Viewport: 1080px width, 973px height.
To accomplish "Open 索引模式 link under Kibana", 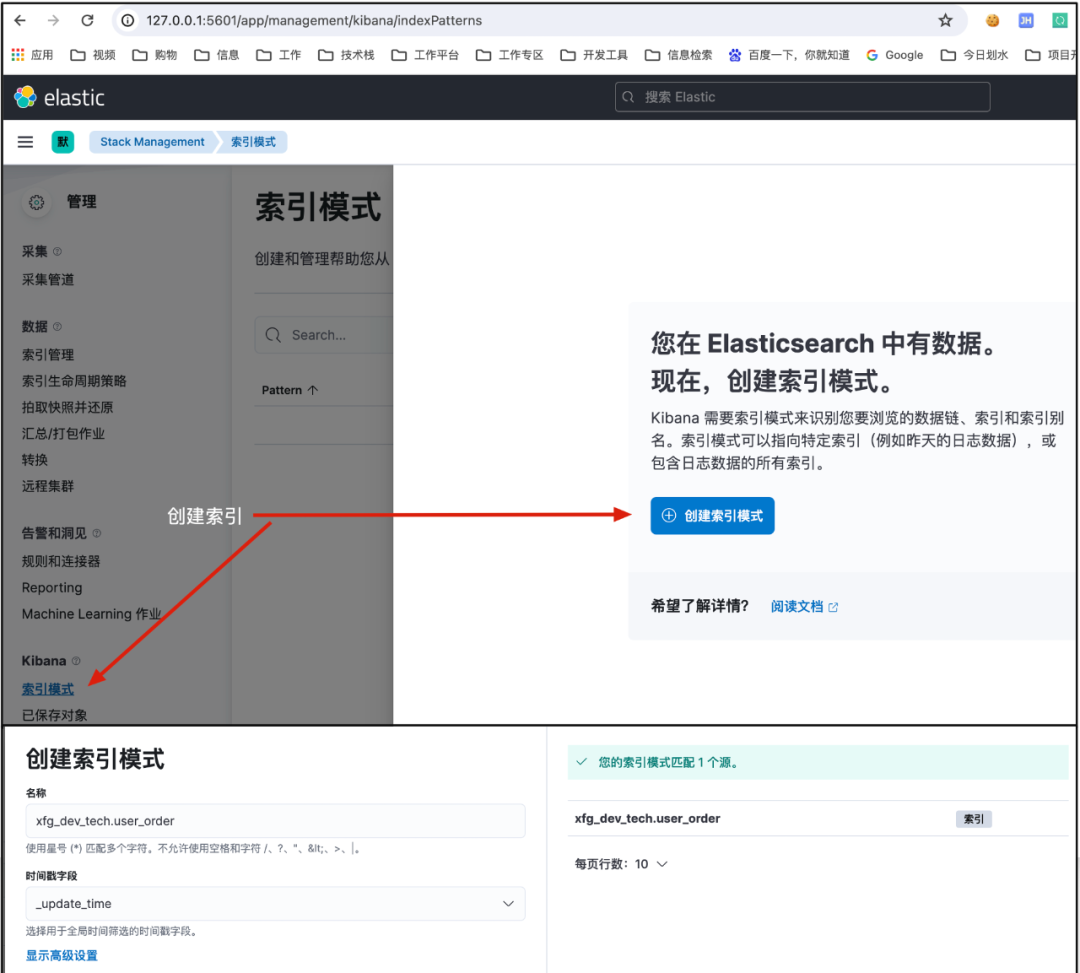I will click(48, 689).
